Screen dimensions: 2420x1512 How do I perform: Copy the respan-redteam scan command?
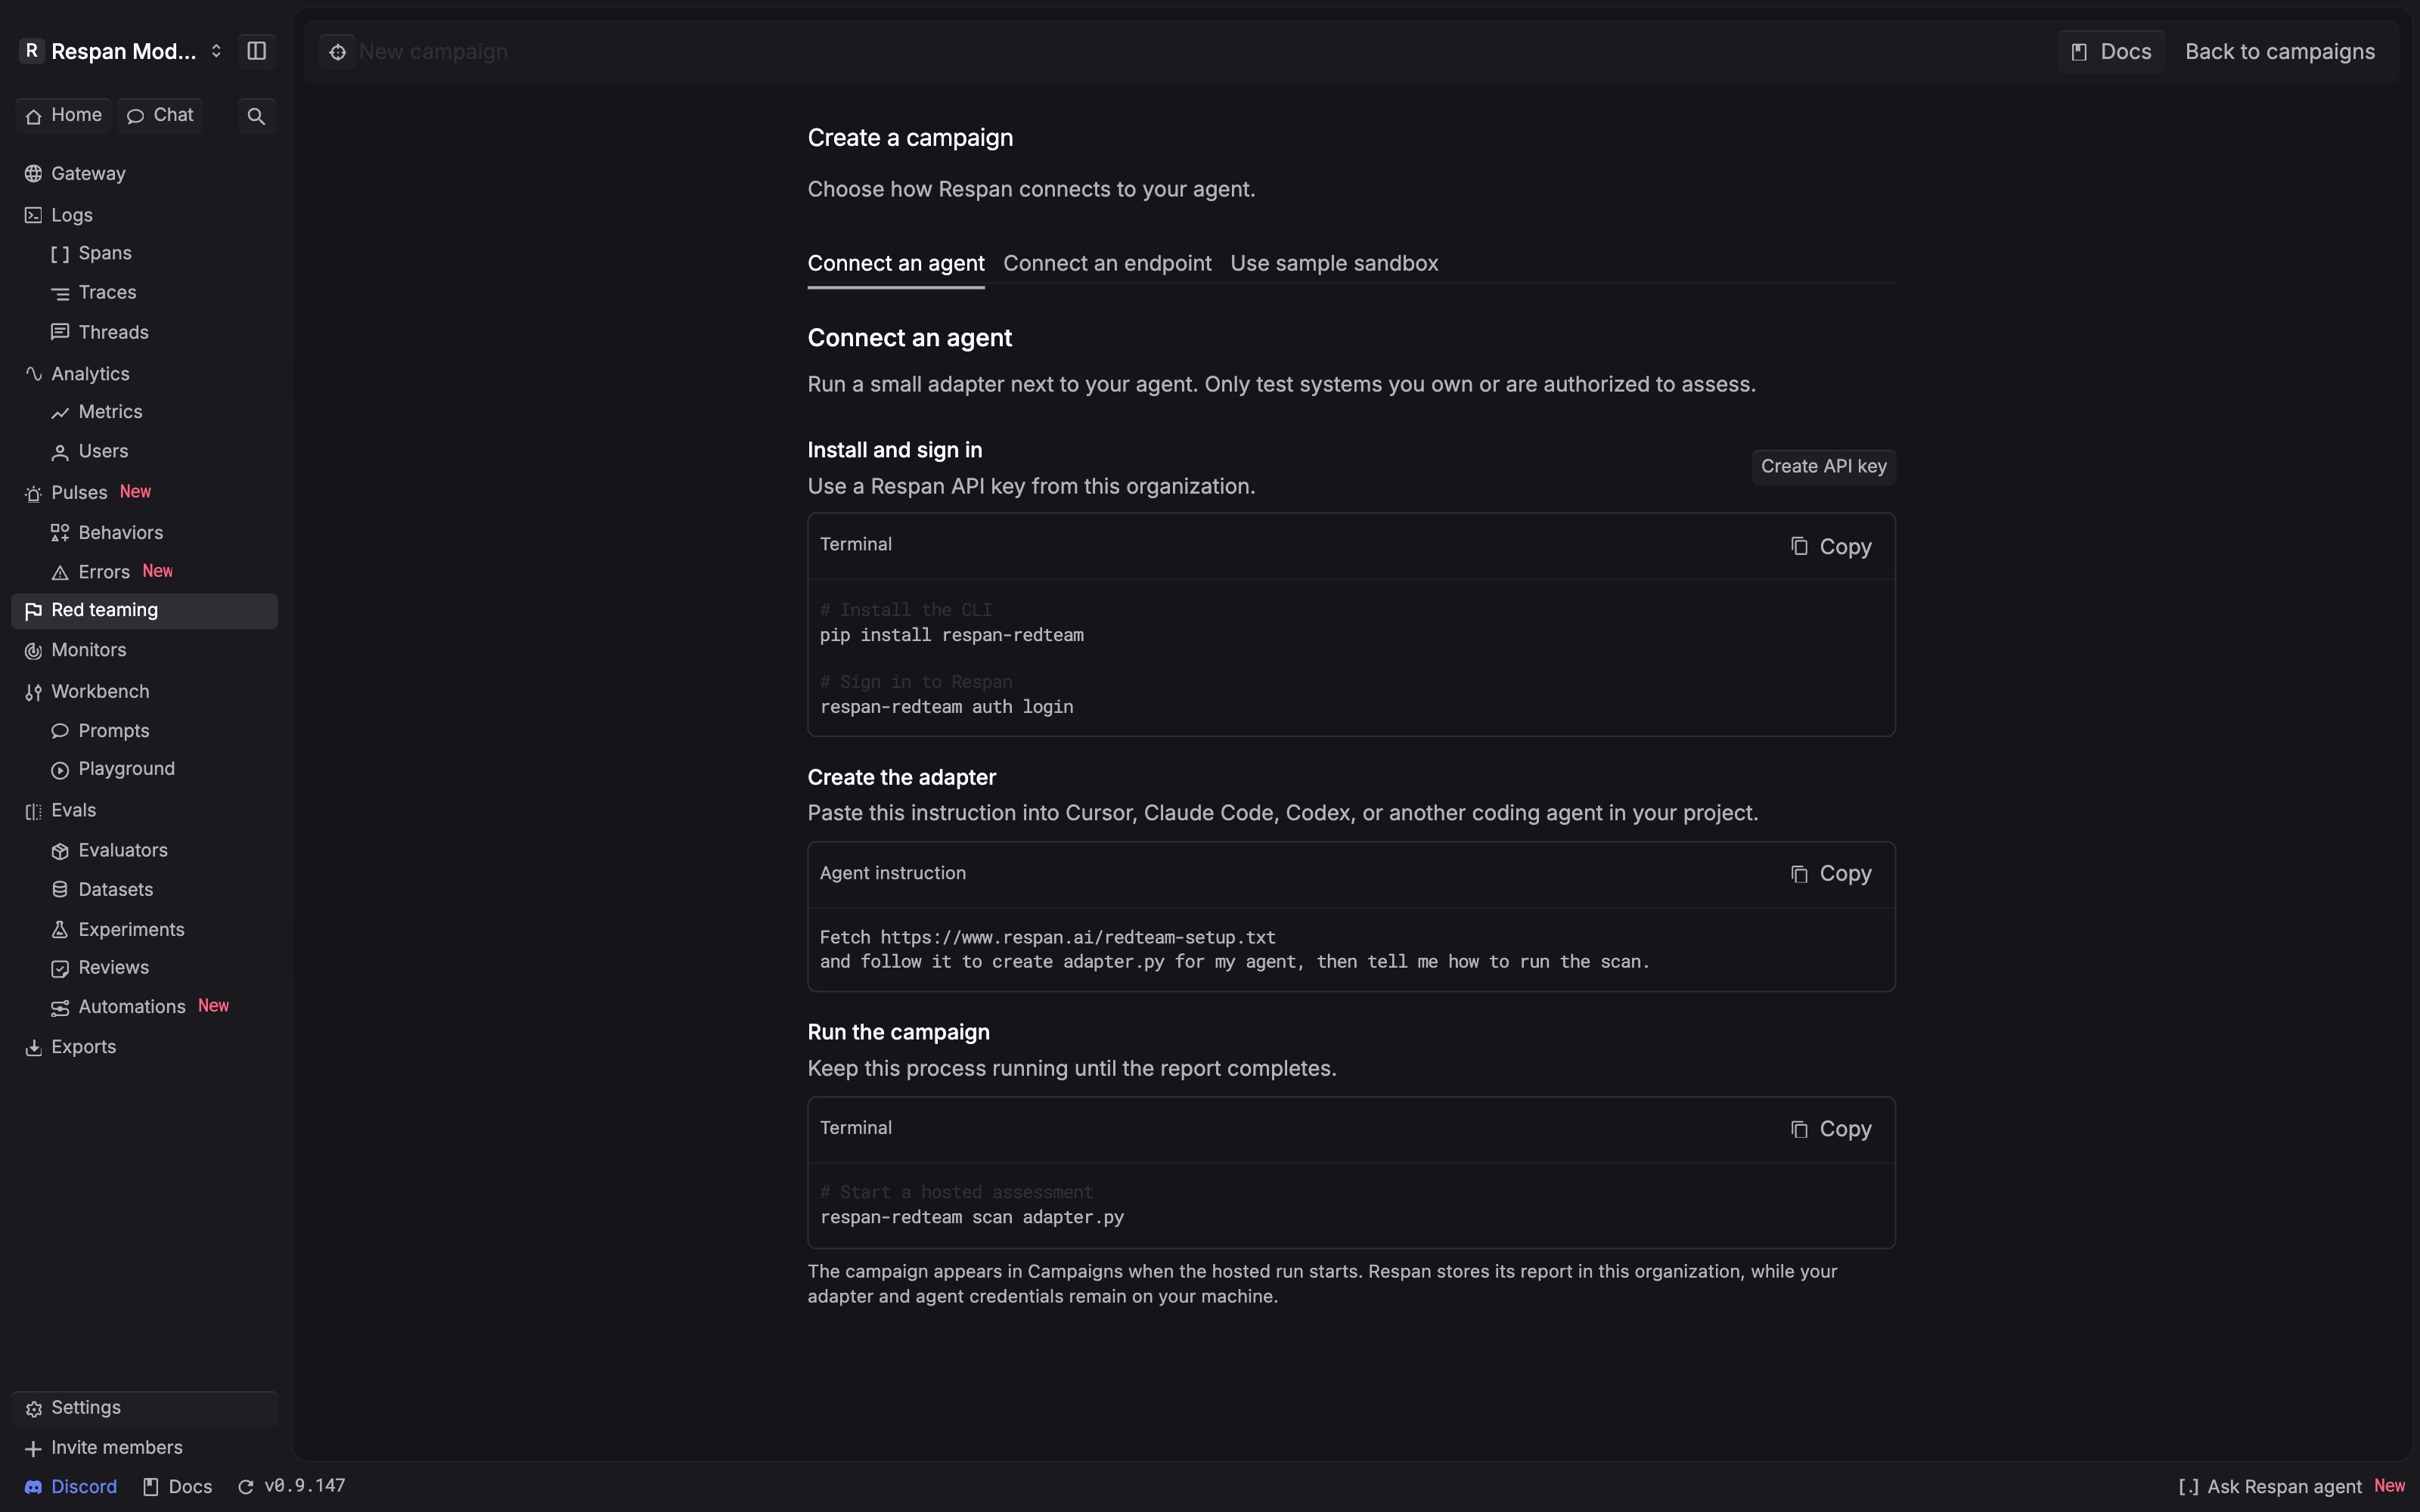click(x=1831, y=1129)
